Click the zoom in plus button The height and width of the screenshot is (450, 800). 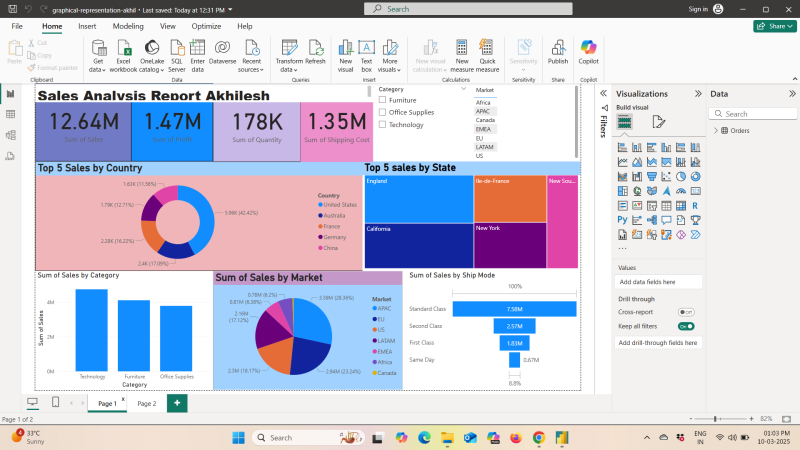(751, 419)
